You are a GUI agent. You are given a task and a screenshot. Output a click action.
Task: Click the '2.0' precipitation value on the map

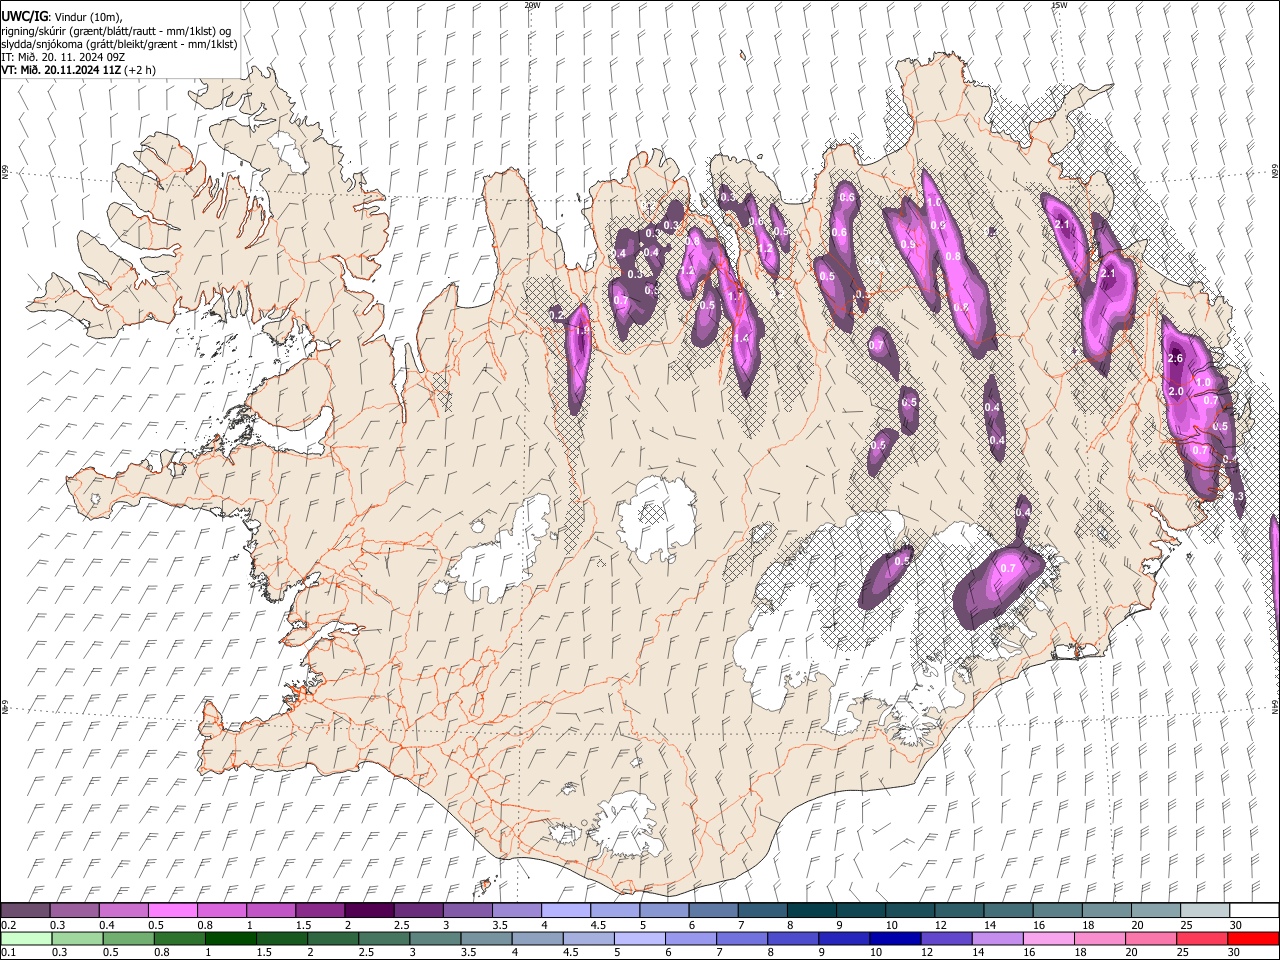[x=1176, y=391]
